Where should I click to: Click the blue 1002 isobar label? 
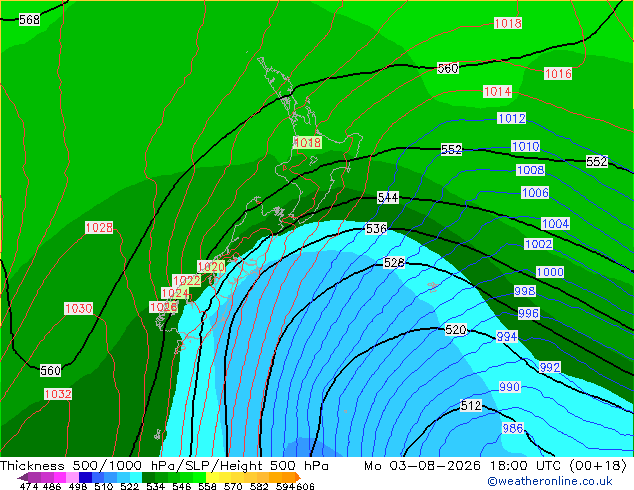pos(538,244)
